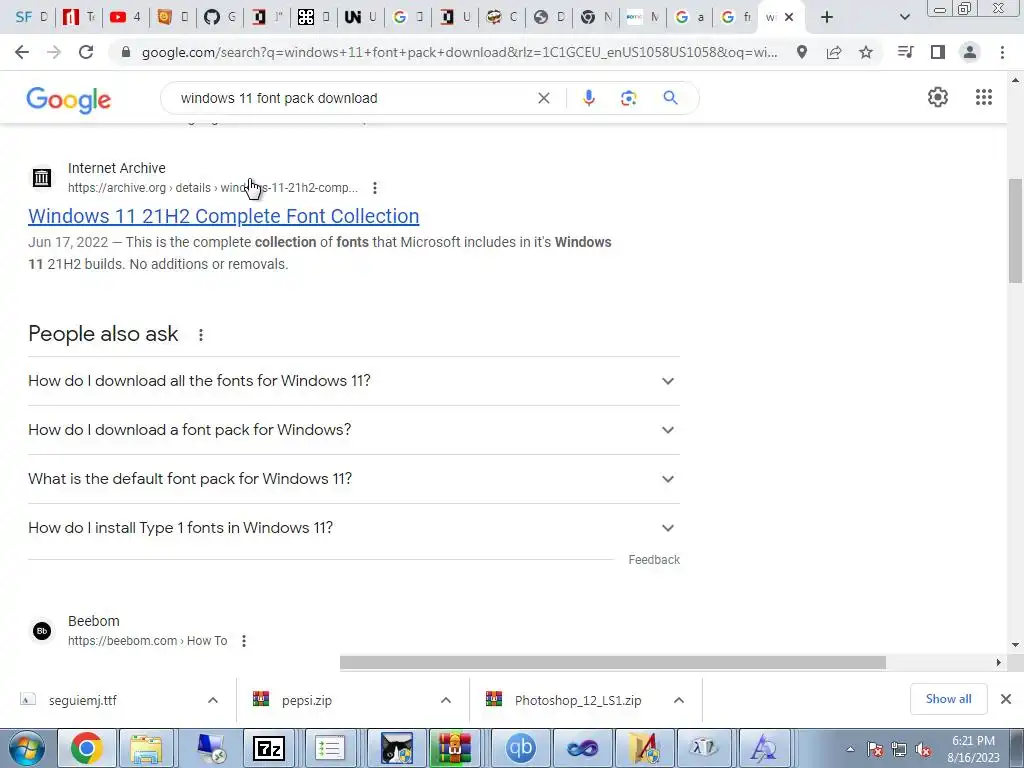Screen dimensions: 1024x768
Task: Open the Google apps grid
Action: 984,97
